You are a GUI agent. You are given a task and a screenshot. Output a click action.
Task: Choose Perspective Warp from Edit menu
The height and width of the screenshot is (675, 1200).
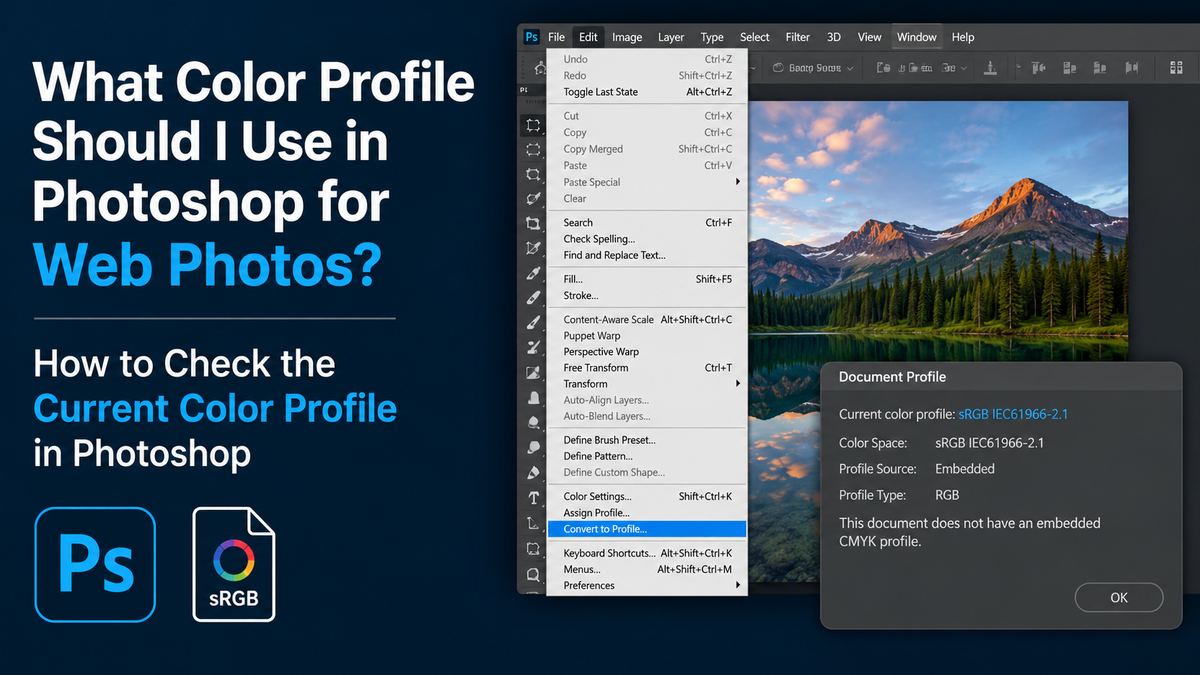click(647, 352)
